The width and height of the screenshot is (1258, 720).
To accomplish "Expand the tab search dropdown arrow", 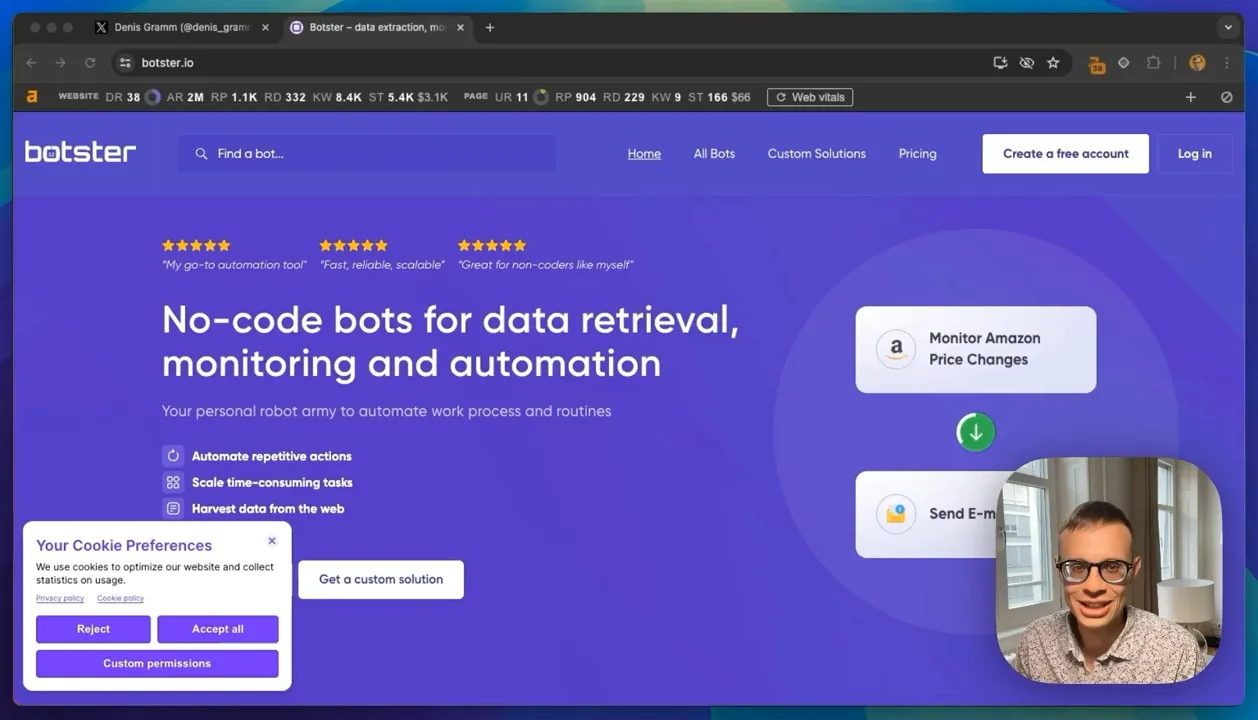I will coord(1229,28).
